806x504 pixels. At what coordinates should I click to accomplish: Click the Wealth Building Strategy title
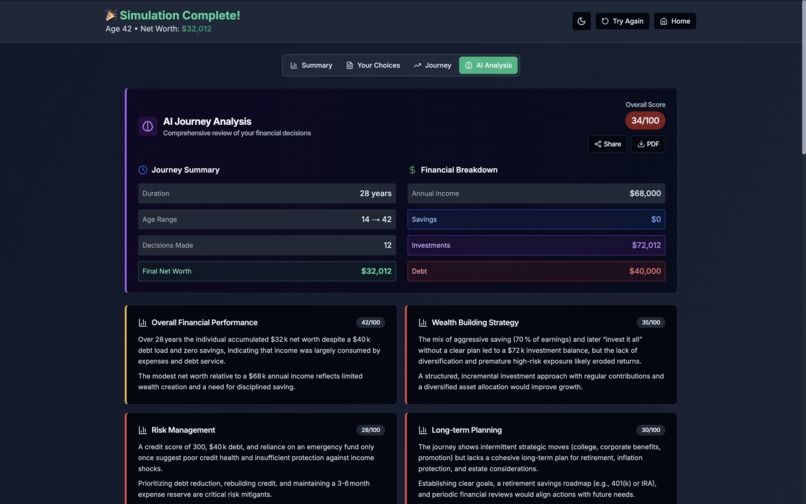coord(475,322)
